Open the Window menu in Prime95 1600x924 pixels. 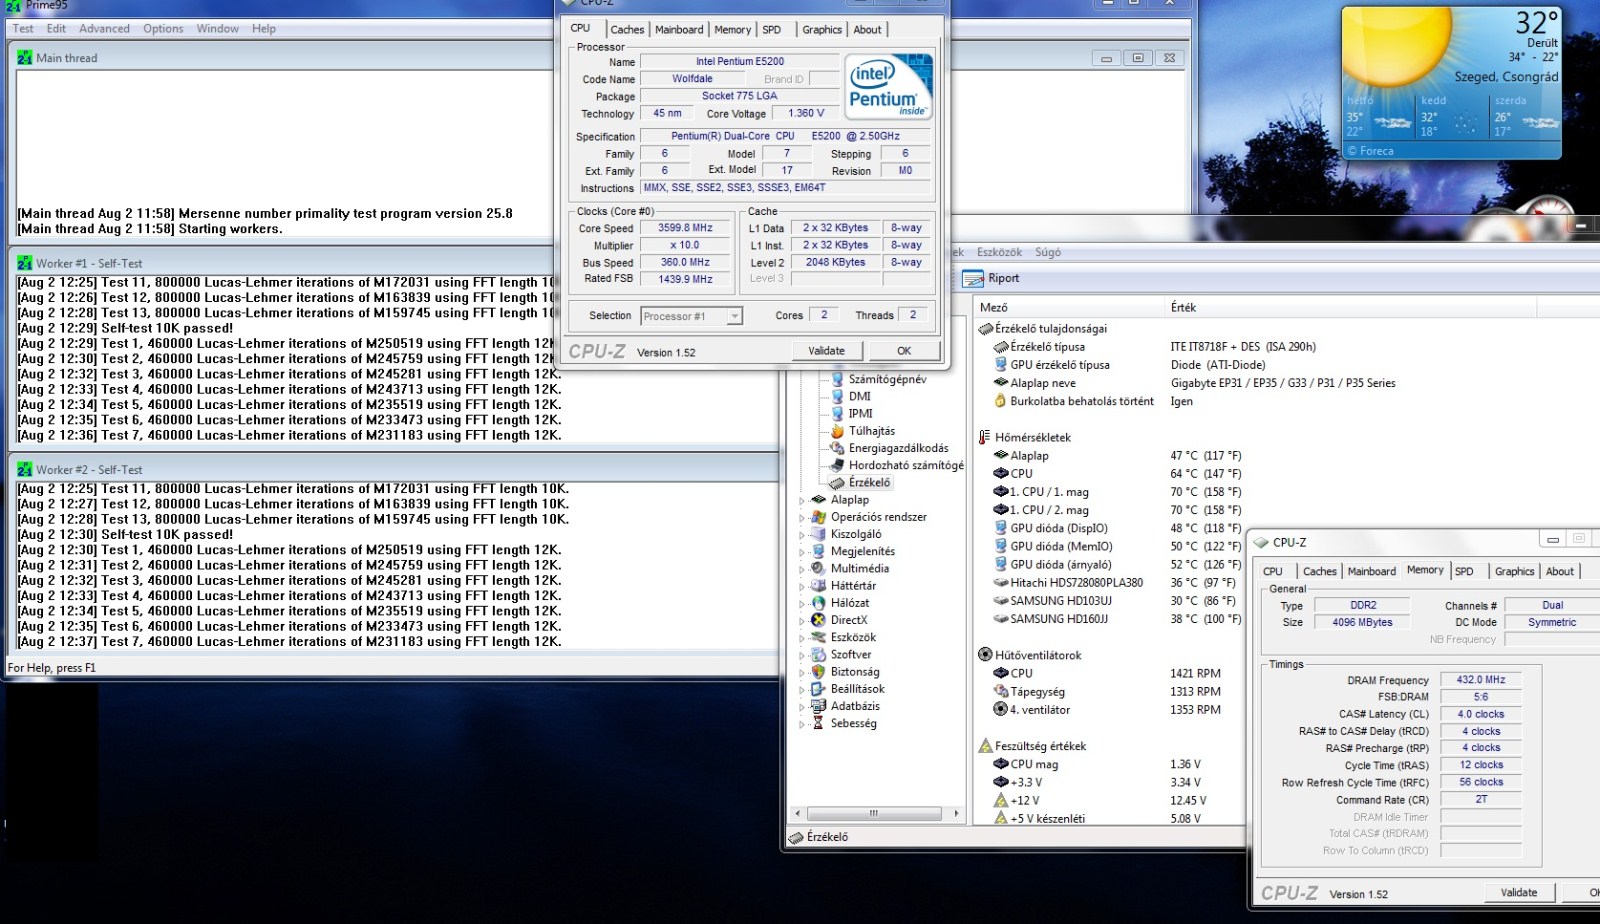pos(217,28)
